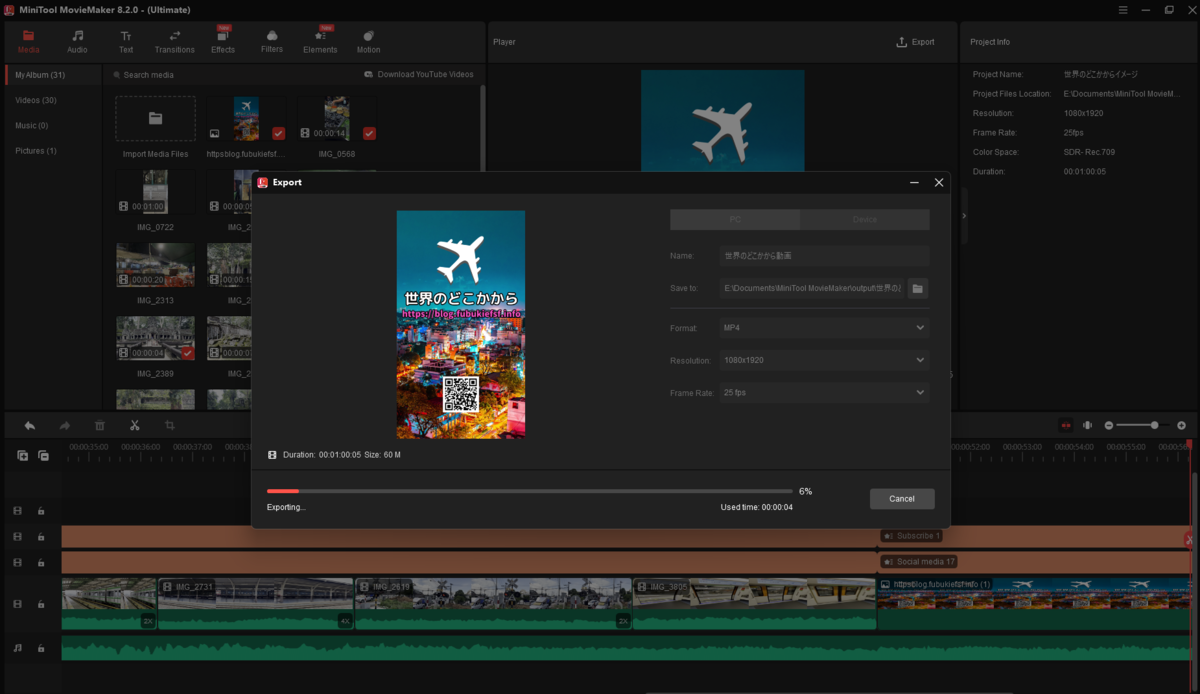1200x694 pixels.
Task: Select the httpsblog.fubukiefsf picture thumbnail
Action: pyautogui.click(x=246, y=119)
